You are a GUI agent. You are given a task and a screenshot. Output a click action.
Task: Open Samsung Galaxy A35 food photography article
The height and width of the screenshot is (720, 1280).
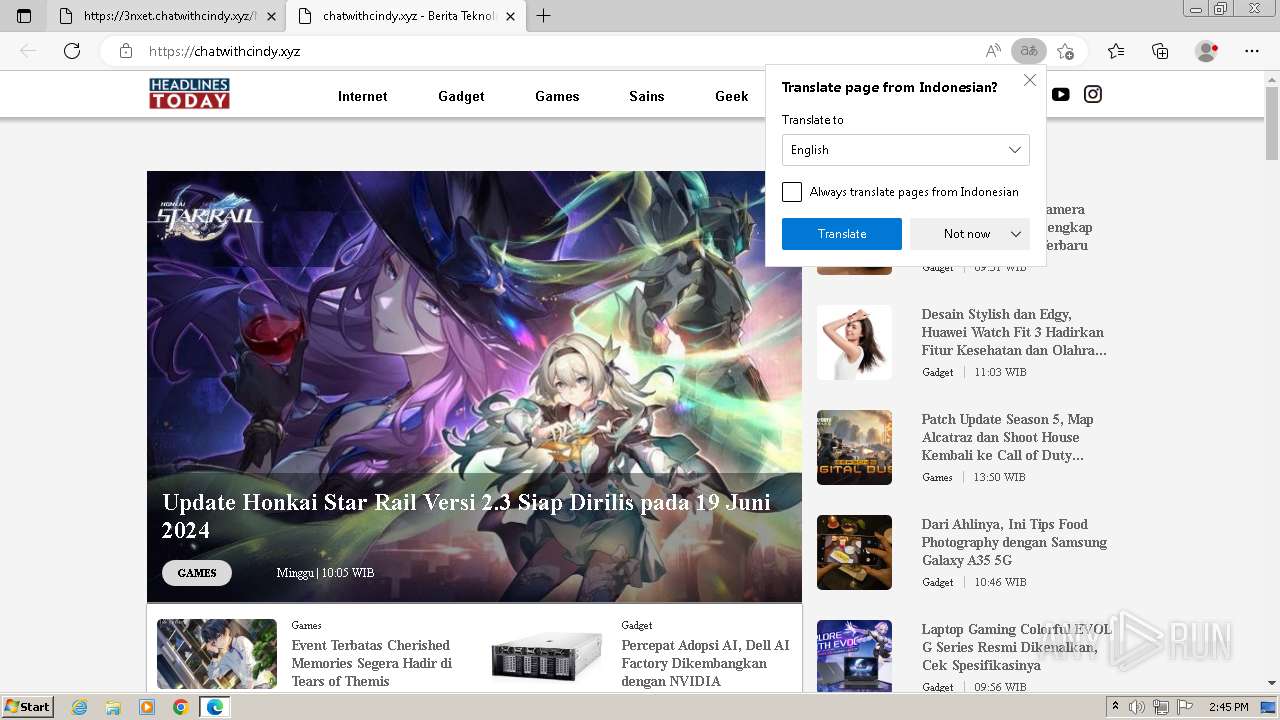pos(1014,542)
